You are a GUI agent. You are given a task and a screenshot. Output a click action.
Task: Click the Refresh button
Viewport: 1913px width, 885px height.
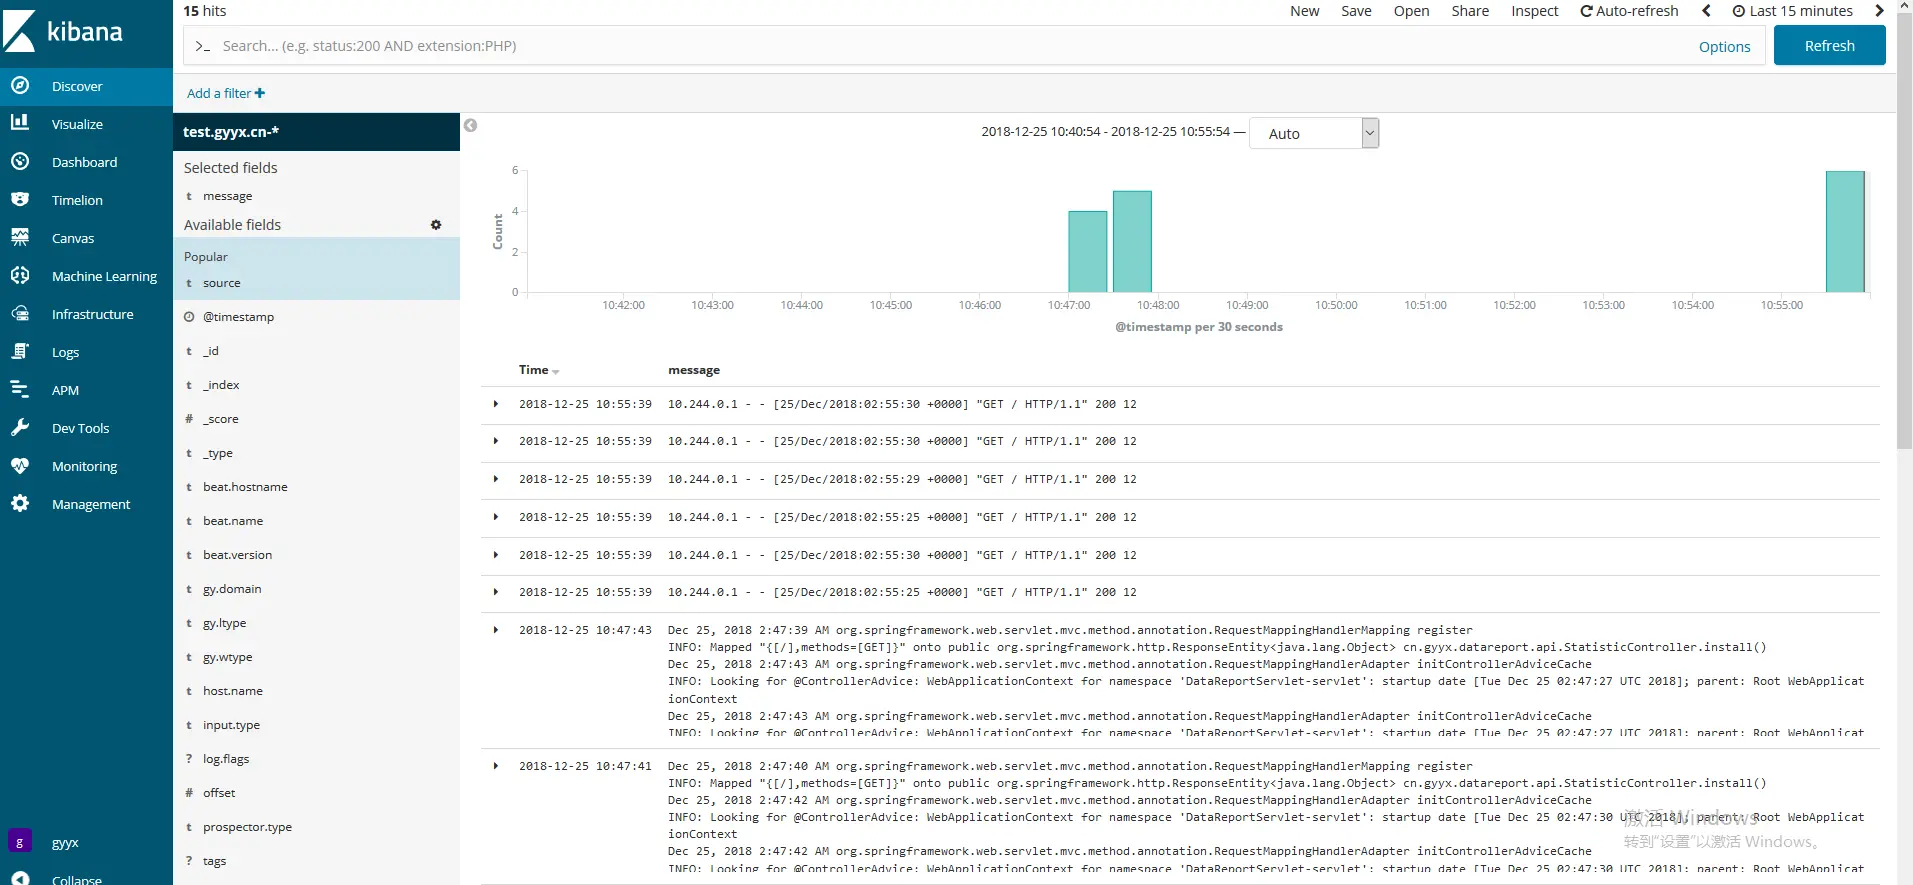(x=1829, y=46)
